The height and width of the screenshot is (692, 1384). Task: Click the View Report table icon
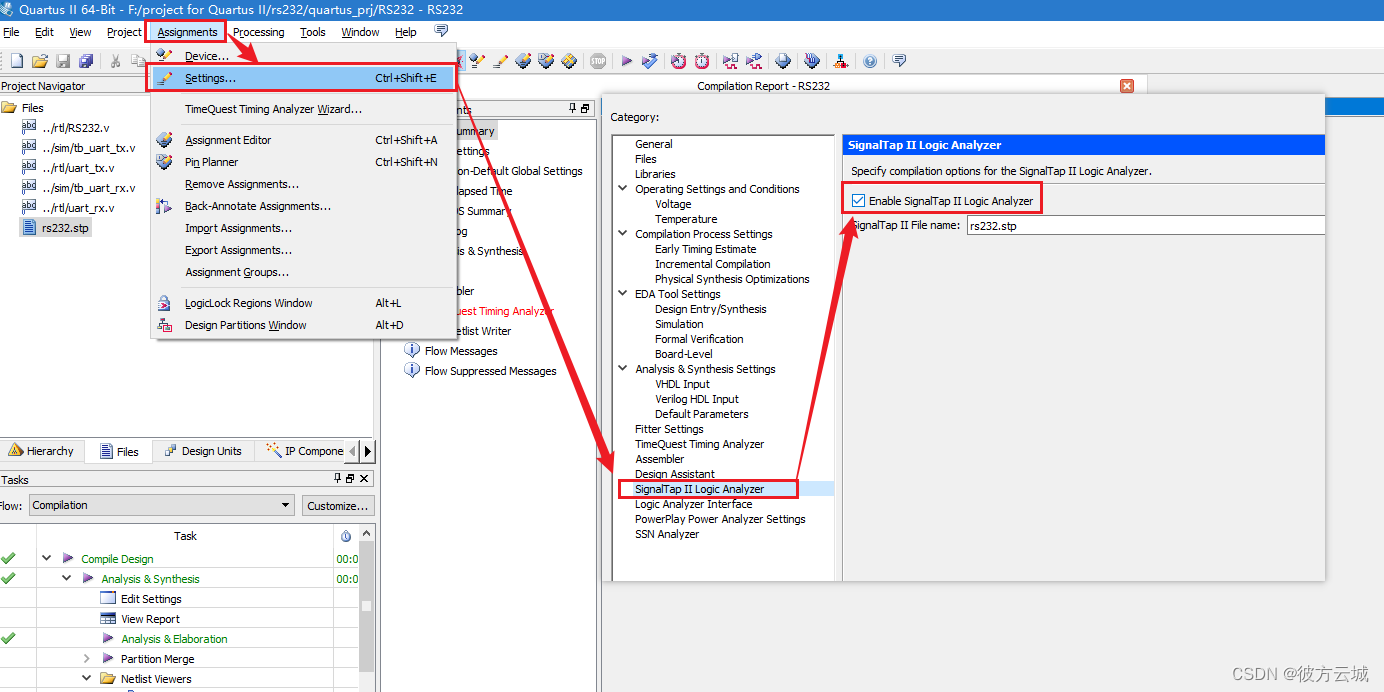108,618
